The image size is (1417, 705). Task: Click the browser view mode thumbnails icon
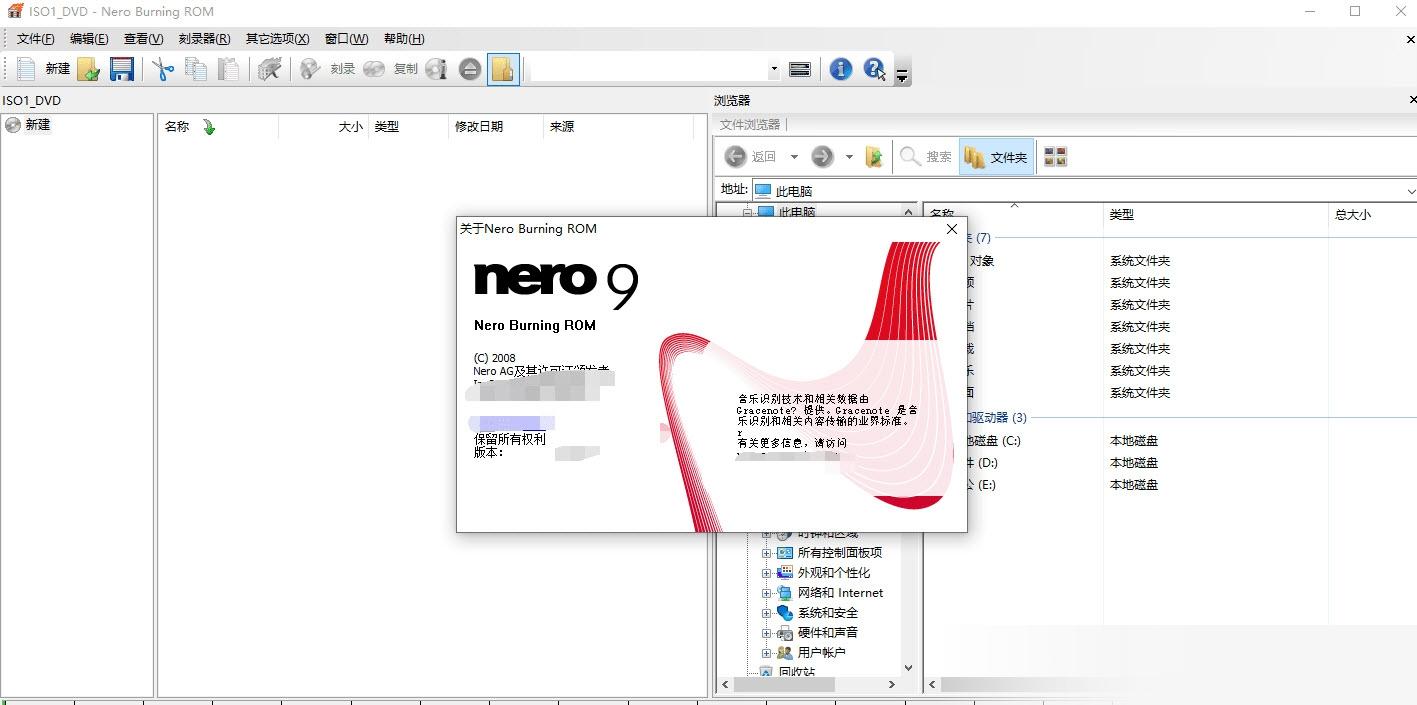[x=1055, y=157]
